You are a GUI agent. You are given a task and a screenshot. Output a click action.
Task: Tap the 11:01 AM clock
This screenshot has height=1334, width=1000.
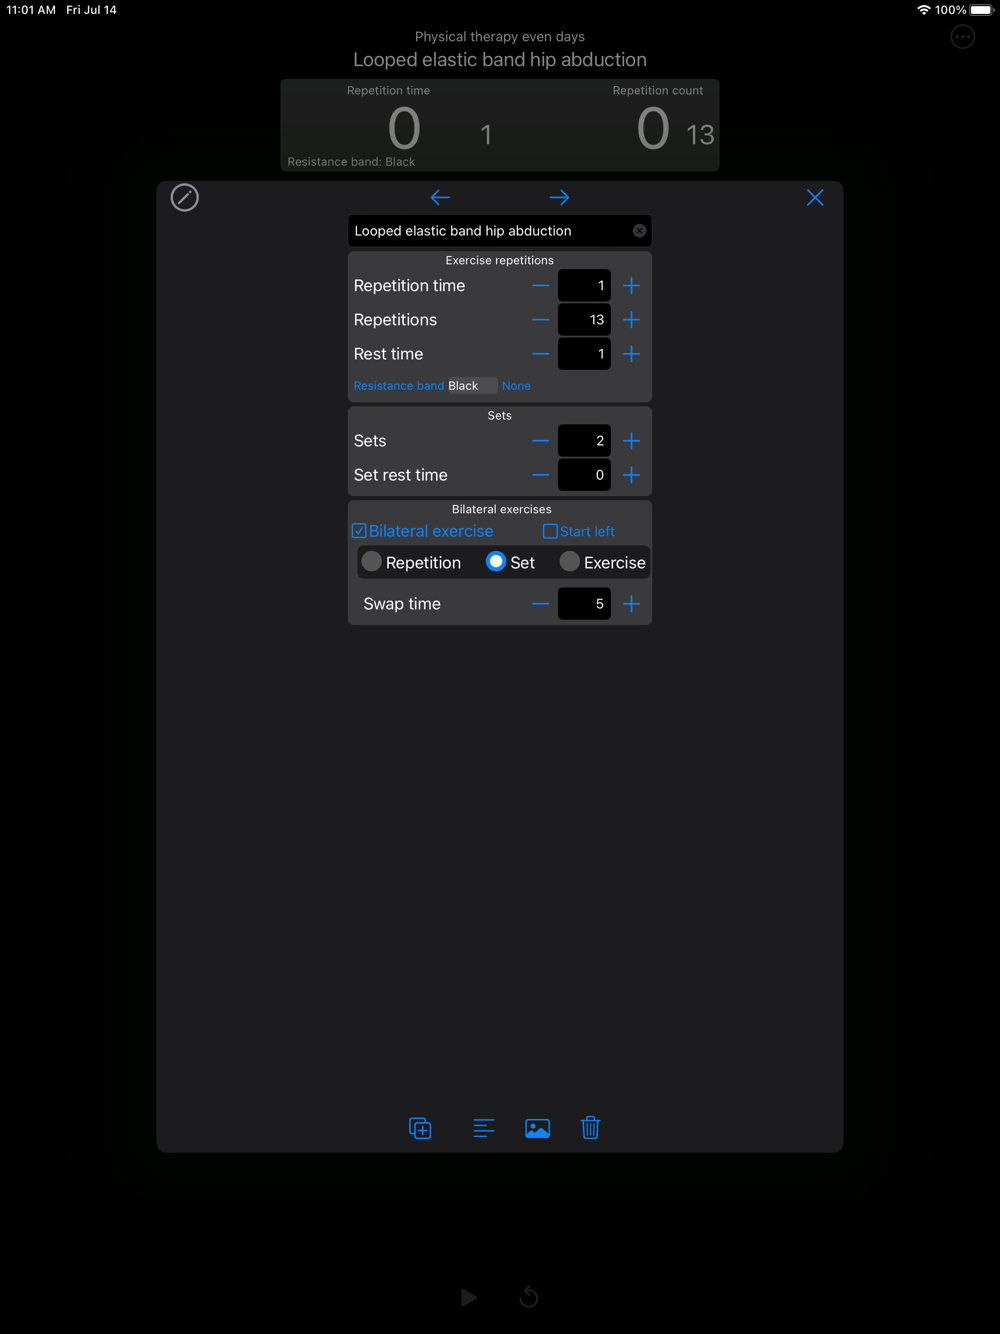click(31, 10)
